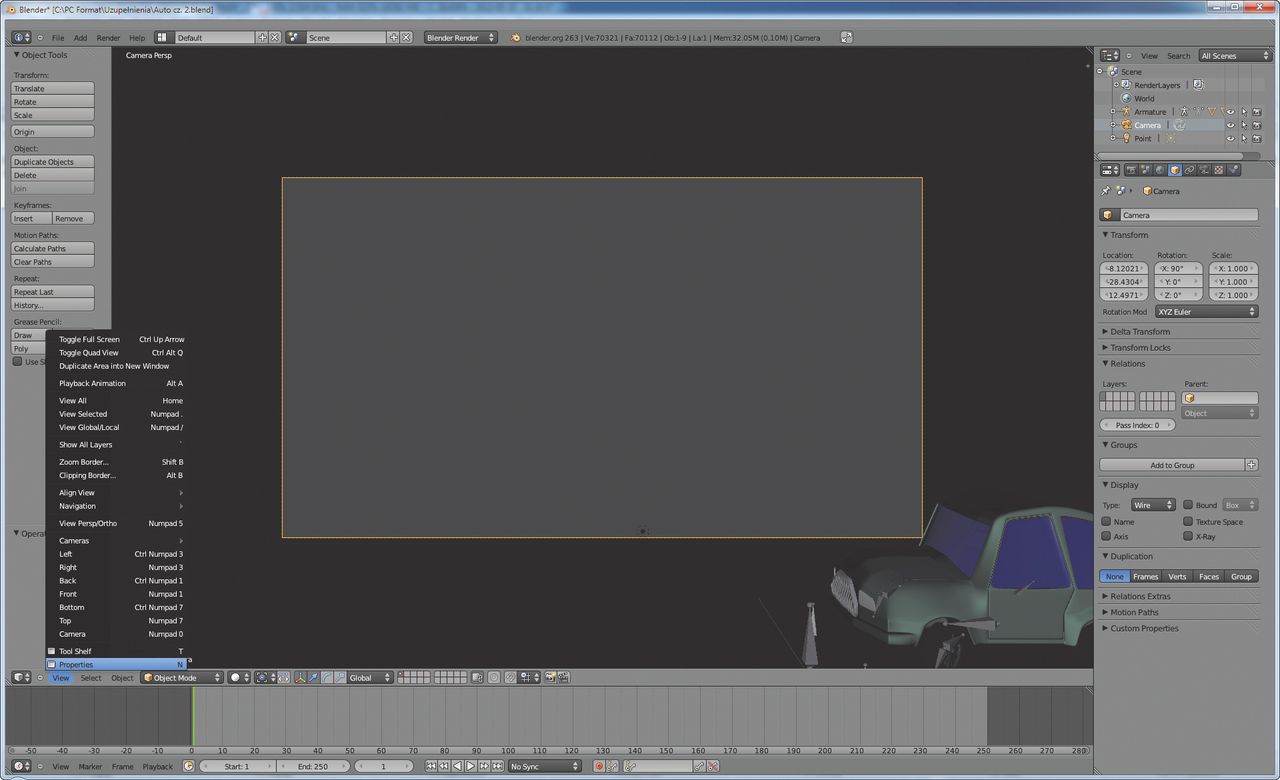Expand the Custom Properties panel
Image resolution: width=1280 pixels, height=780 pixels.
click(x=1144, y=628)
